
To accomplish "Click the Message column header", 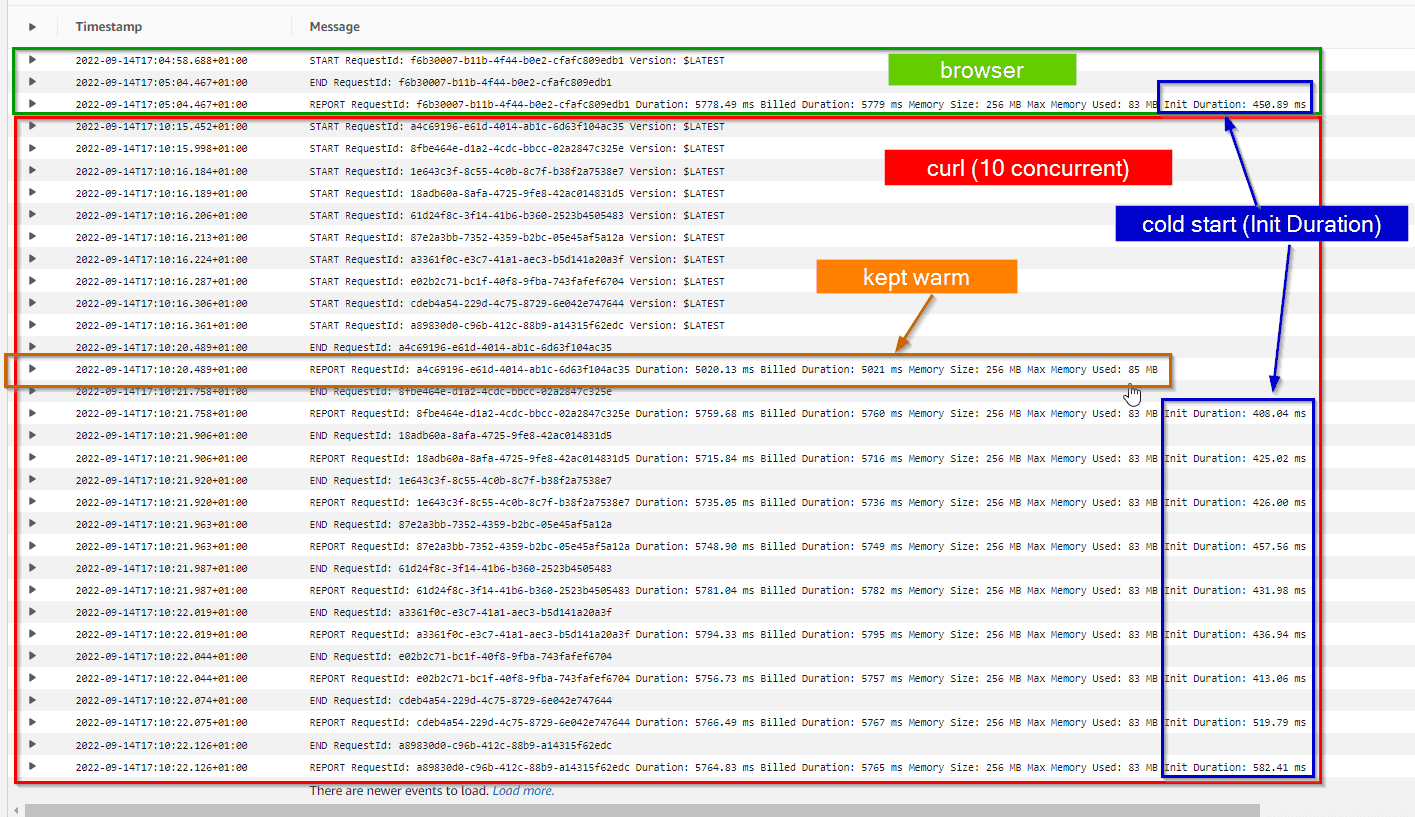I will (334, 27).
